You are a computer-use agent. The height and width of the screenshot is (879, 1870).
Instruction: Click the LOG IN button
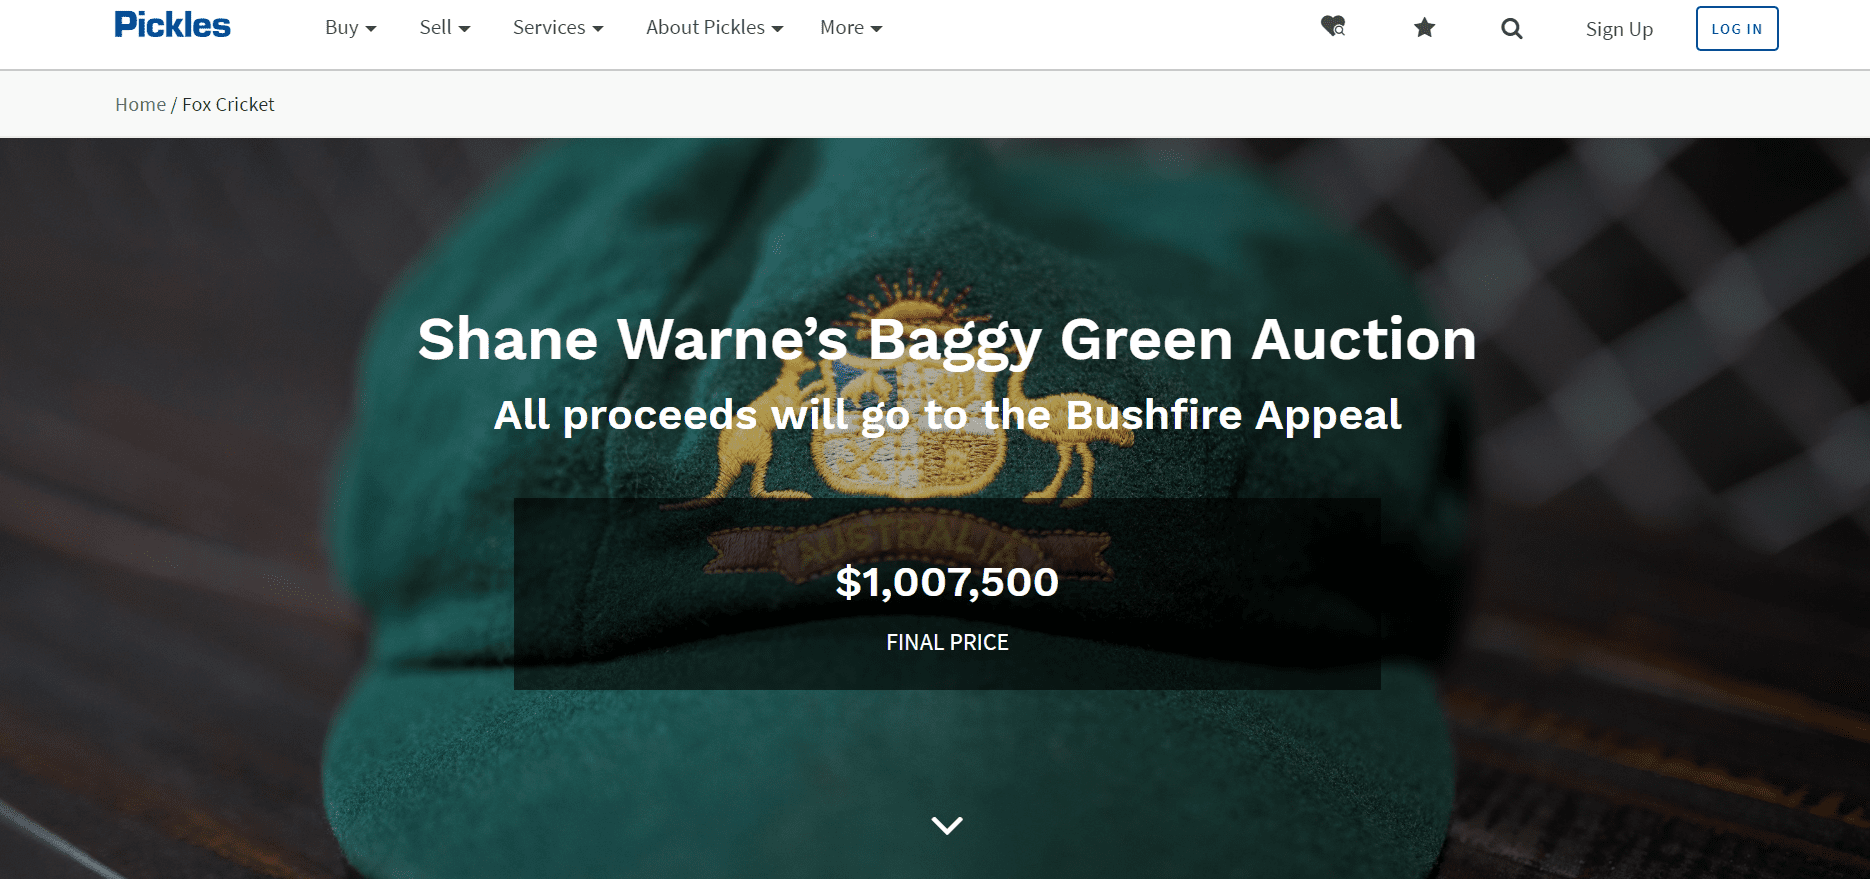click(1737, 29)
